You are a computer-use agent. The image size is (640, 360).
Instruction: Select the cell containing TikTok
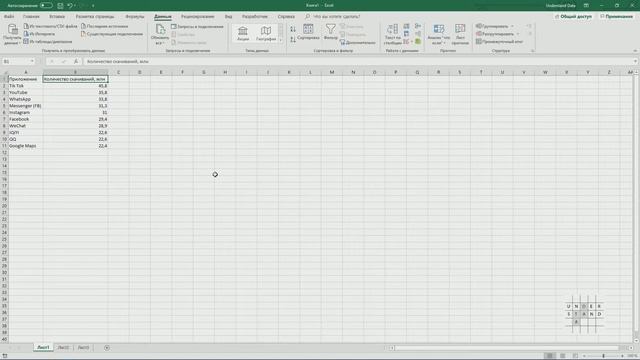pyautogui.click(x=26, y=86)
